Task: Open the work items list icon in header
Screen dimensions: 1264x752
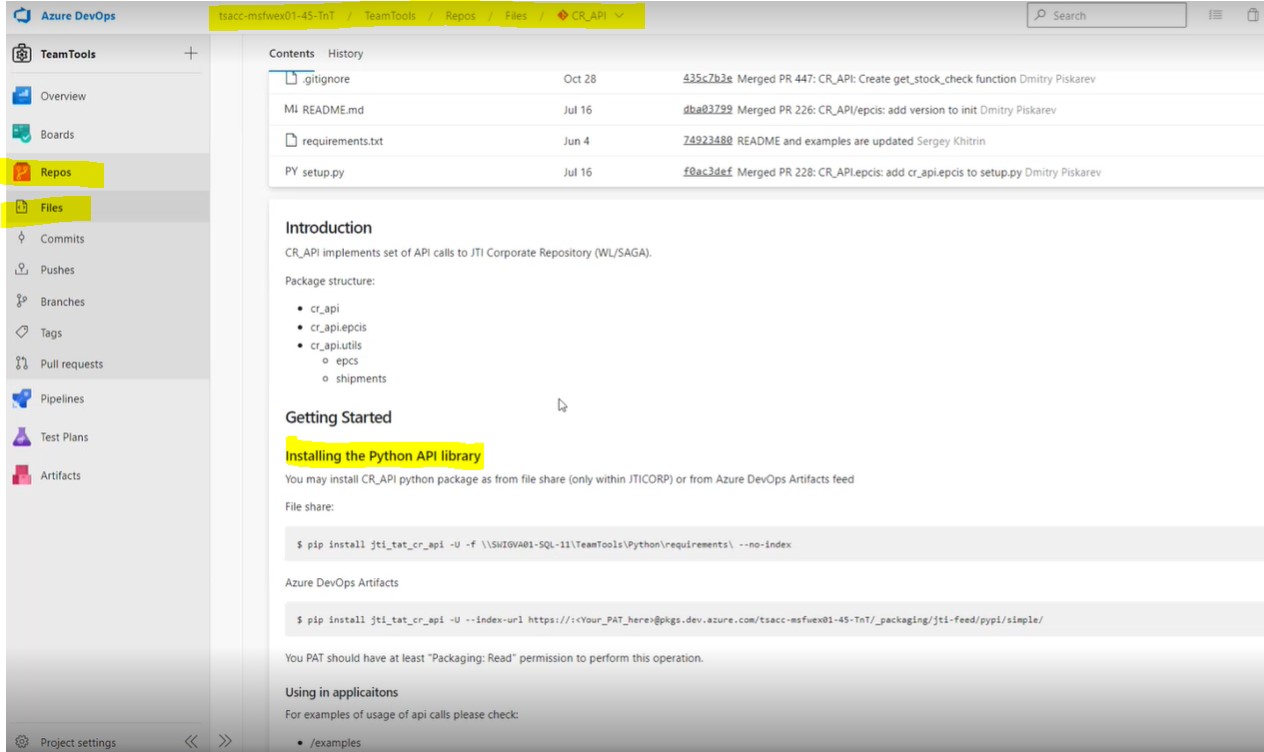Action: tap(1216, 15)
